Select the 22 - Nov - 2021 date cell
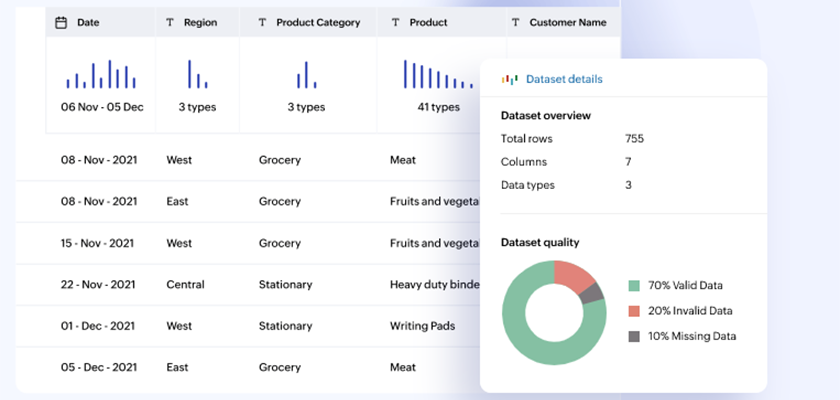 click(x=99, y=285)
